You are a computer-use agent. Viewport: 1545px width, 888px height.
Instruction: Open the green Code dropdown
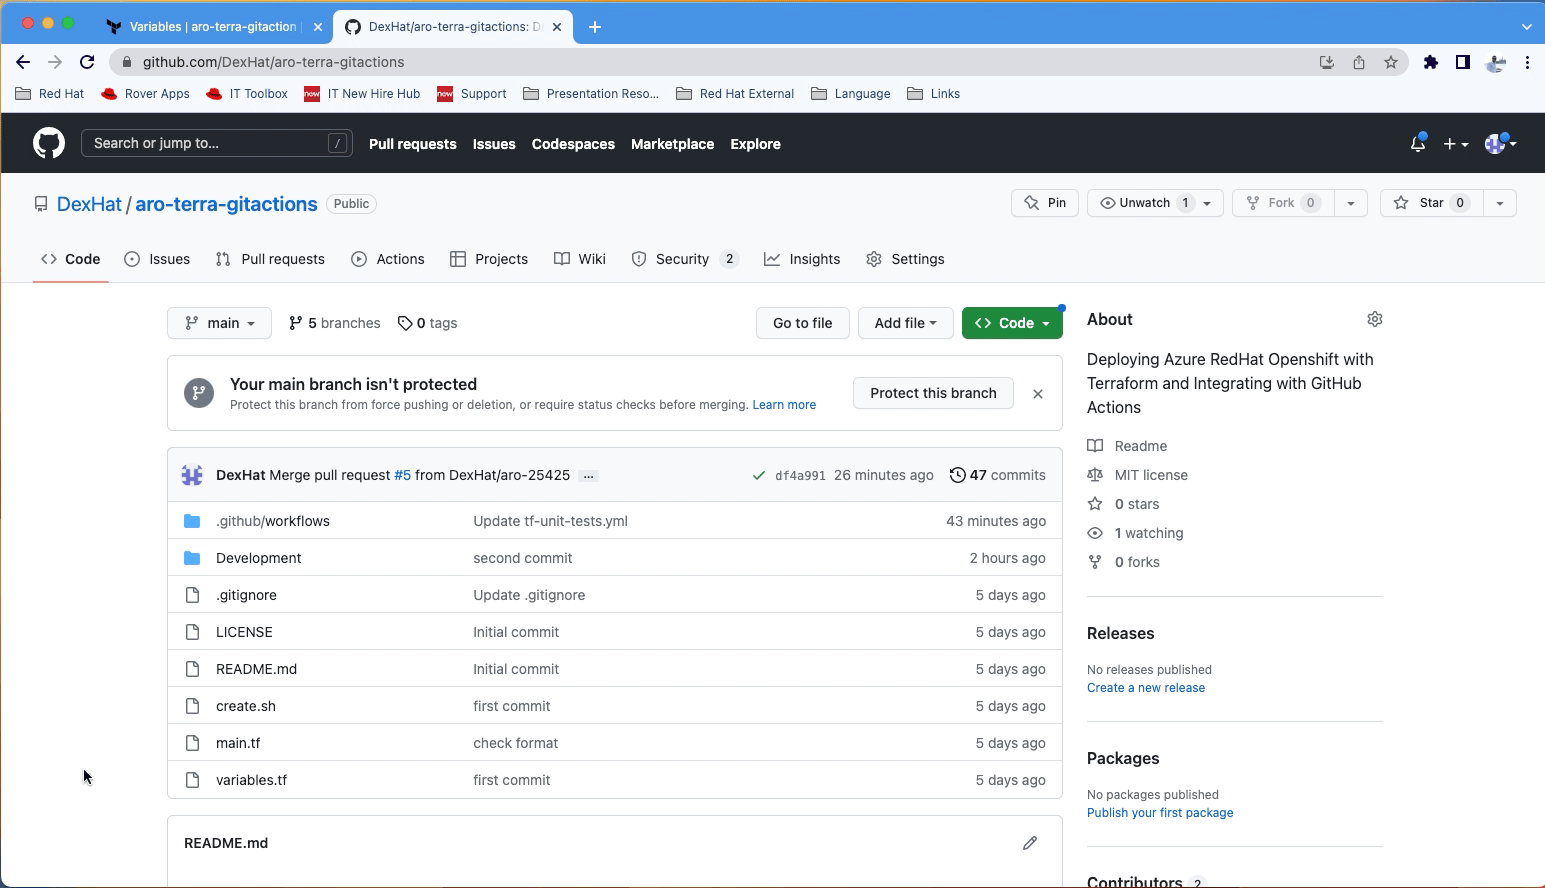1012,323
